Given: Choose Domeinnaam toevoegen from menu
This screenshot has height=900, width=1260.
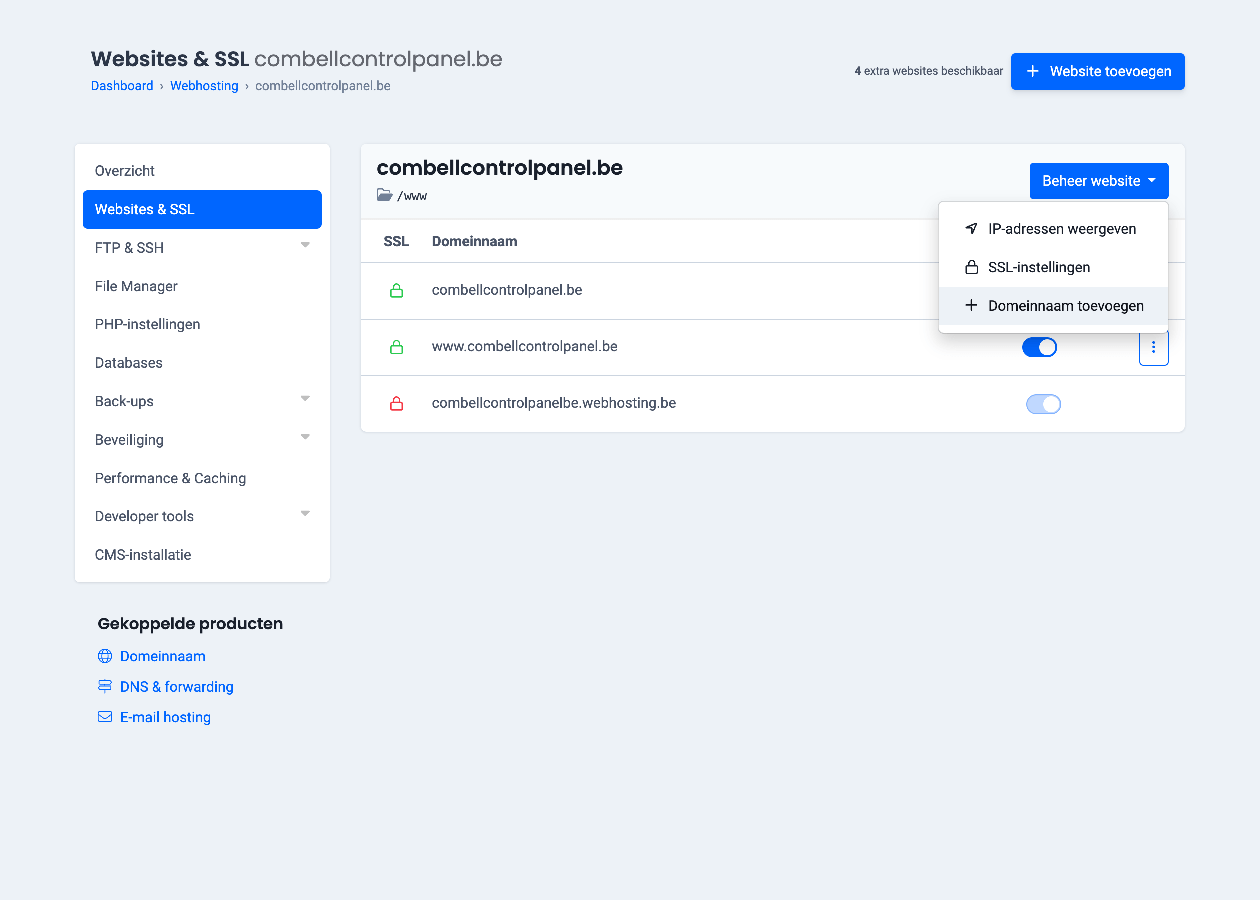Looking at the screenshot, I should point(1053,306).
